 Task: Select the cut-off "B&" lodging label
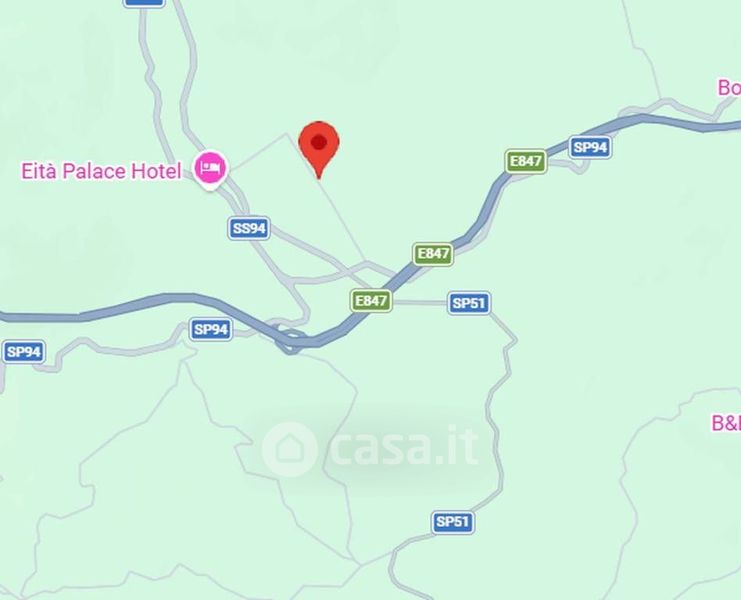click(x=726, y=423)
